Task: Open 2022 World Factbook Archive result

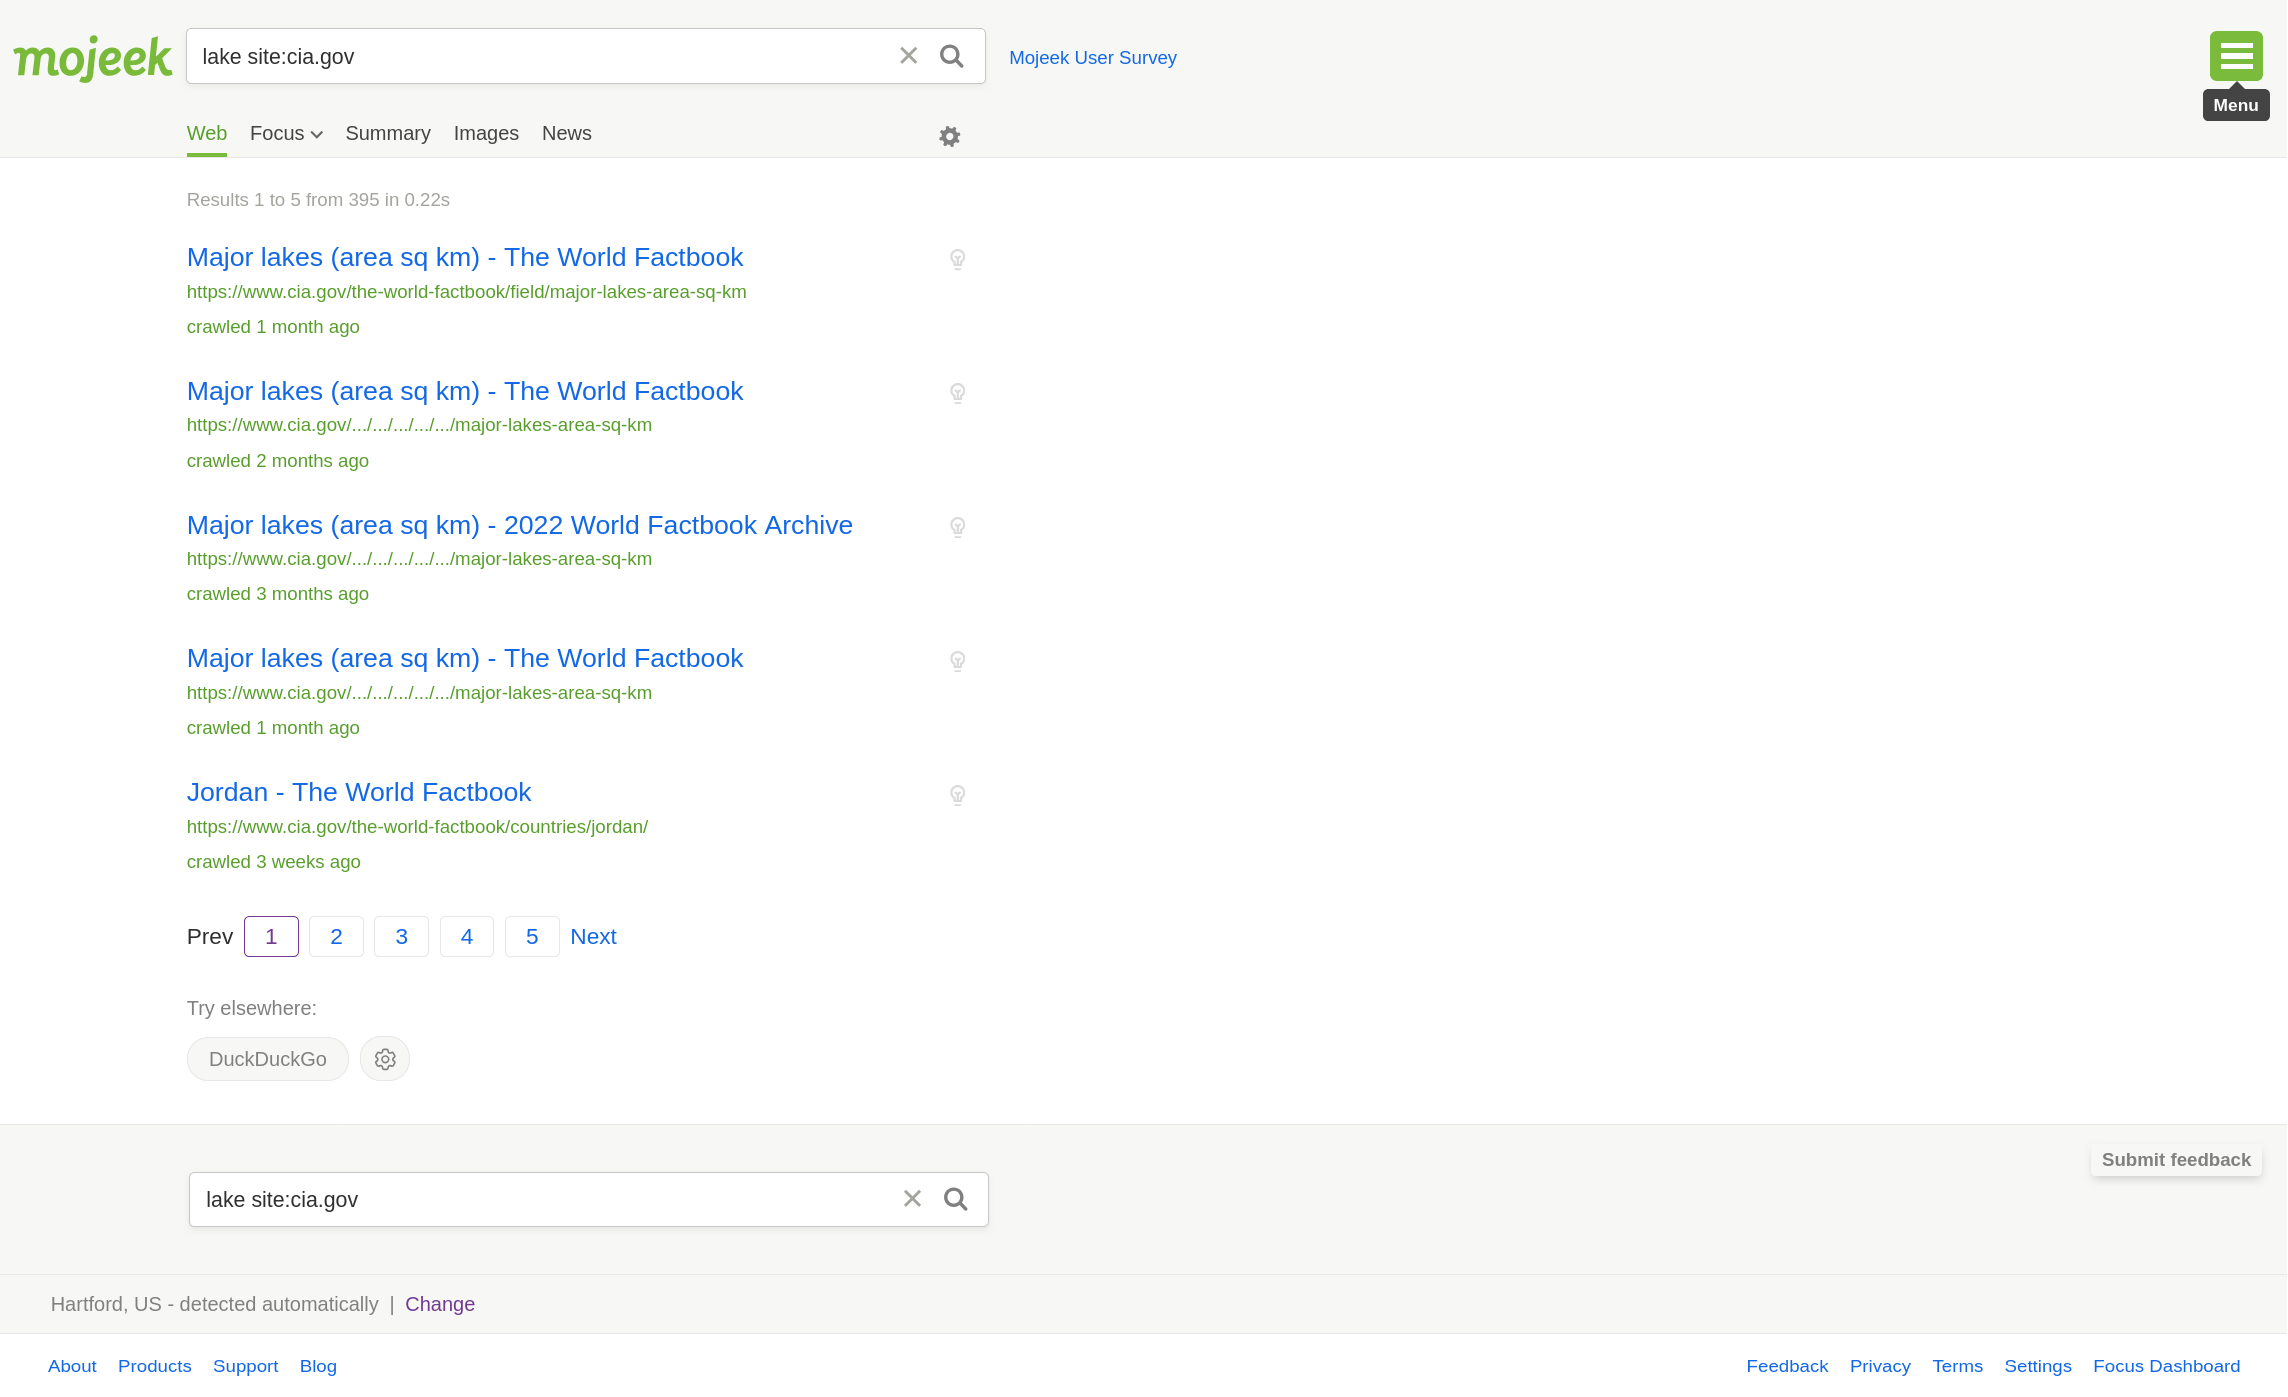Action: tap(520, 525)
